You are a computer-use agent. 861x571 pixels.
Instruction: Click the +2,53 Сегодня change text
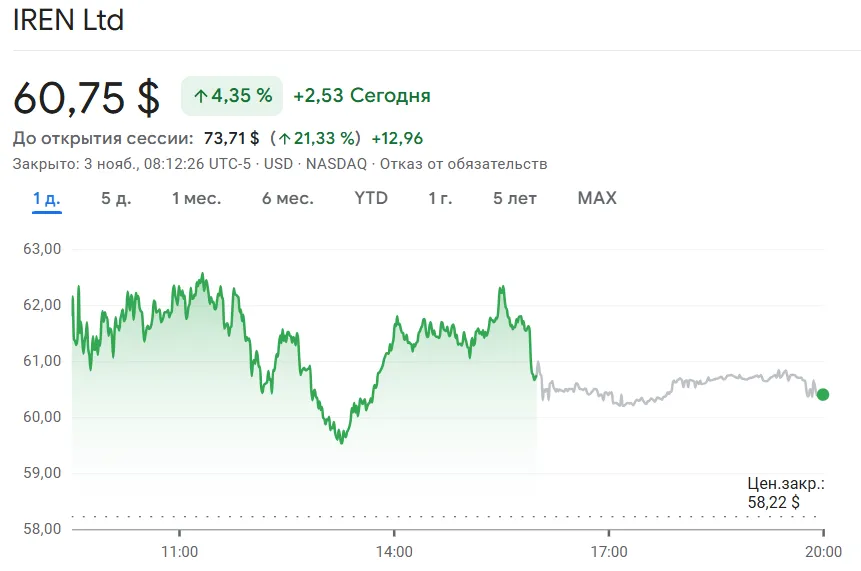(362, 96)
